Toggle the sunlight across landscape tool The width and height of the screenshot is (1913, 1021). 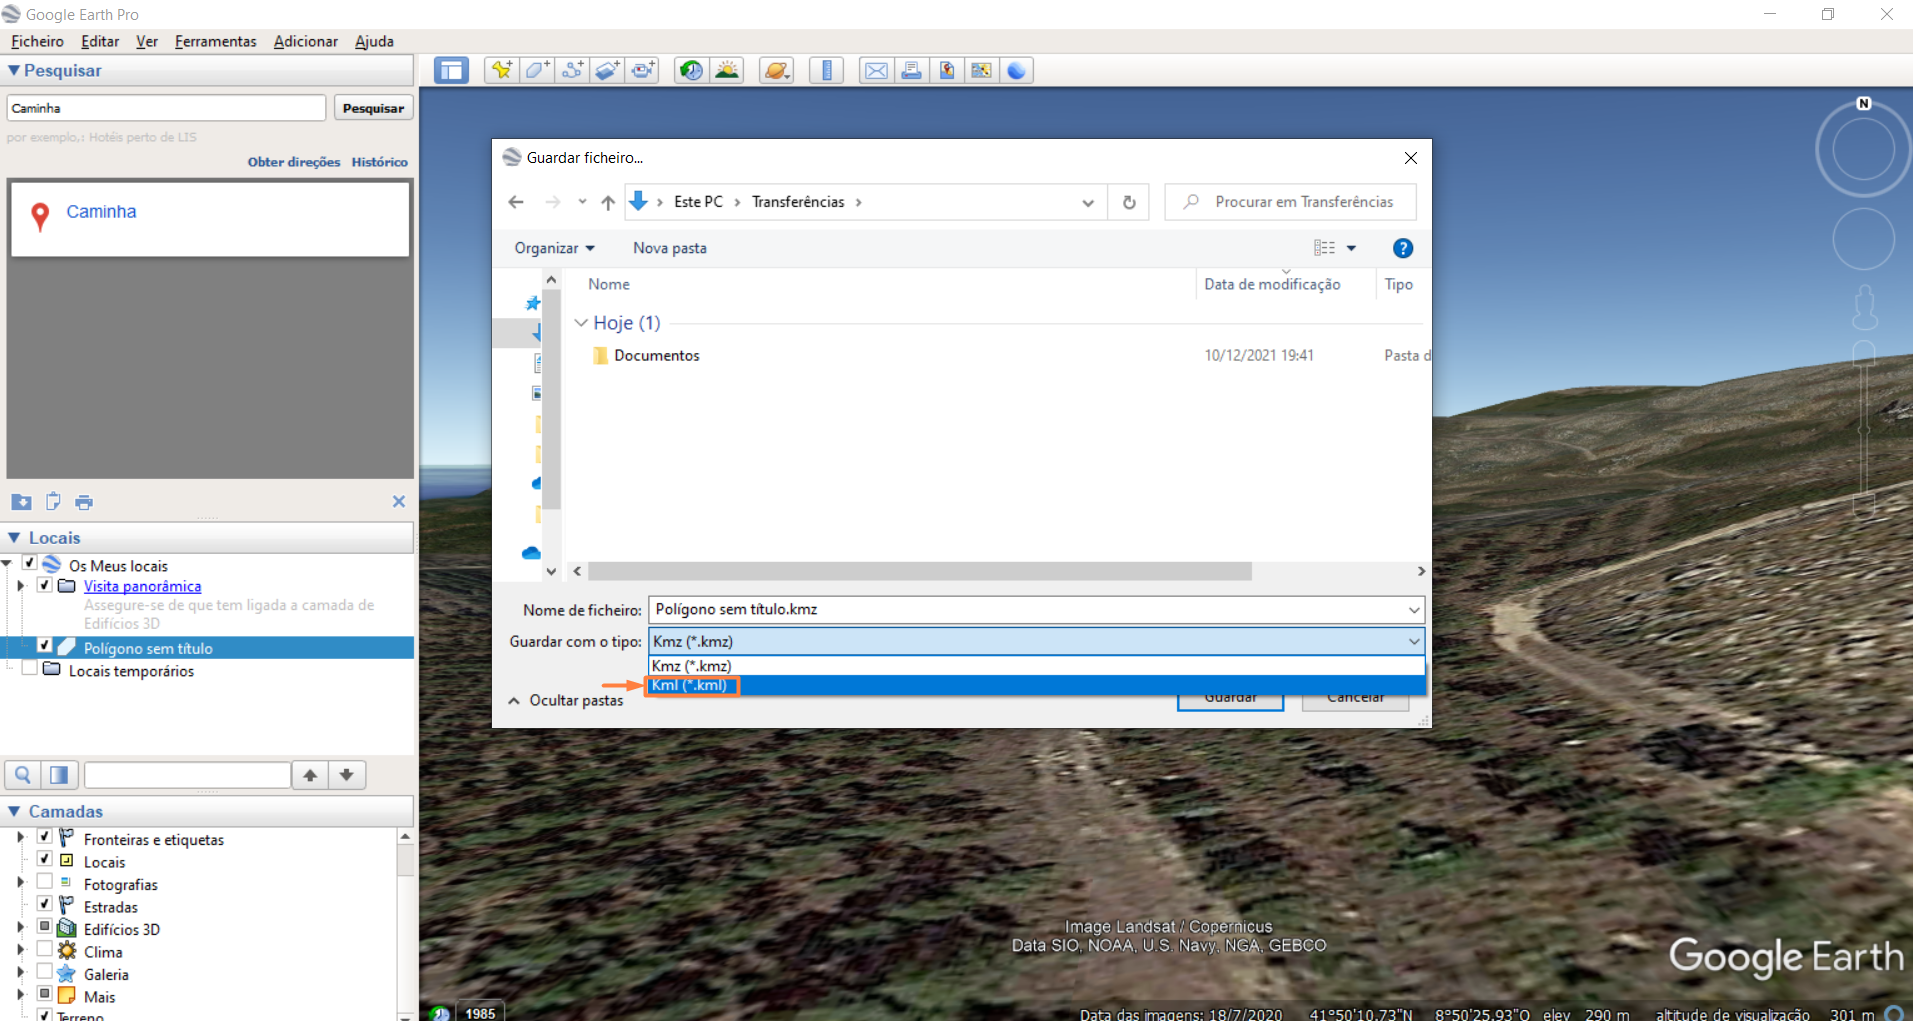727,71
